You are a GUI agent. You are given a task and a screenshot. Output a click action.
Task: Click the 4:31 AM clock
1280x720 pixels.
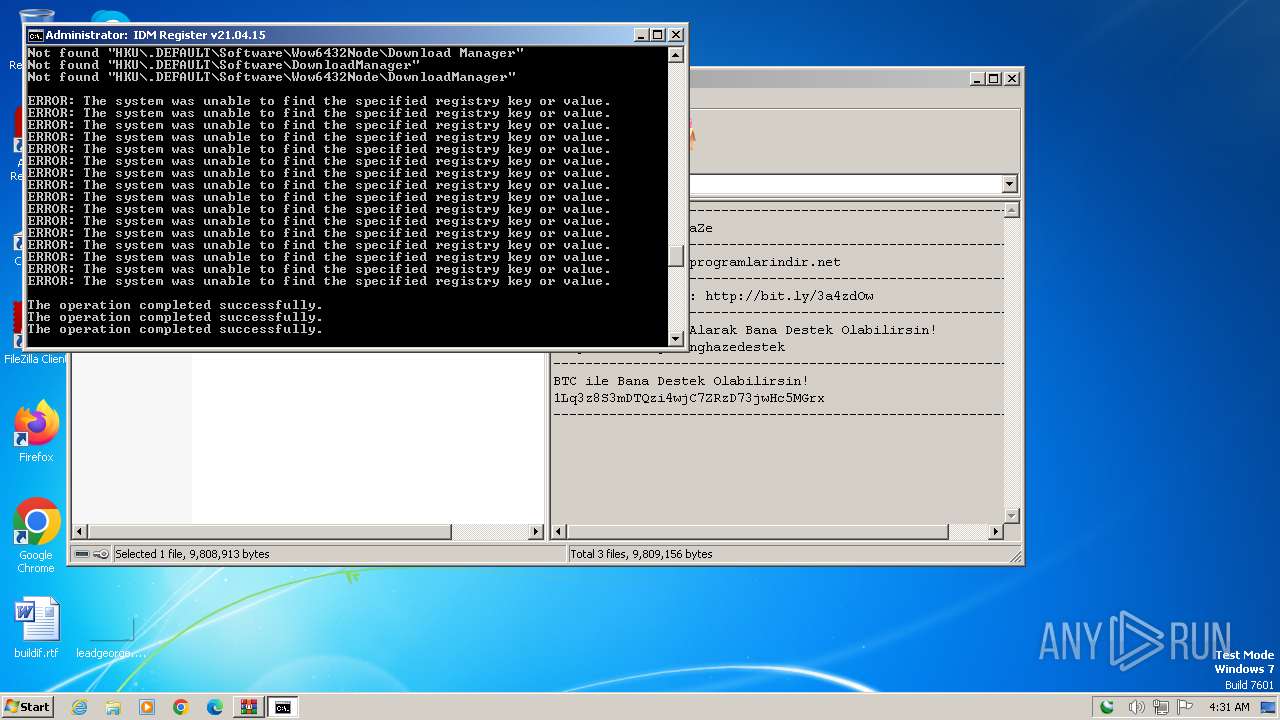coord(1229,707)
